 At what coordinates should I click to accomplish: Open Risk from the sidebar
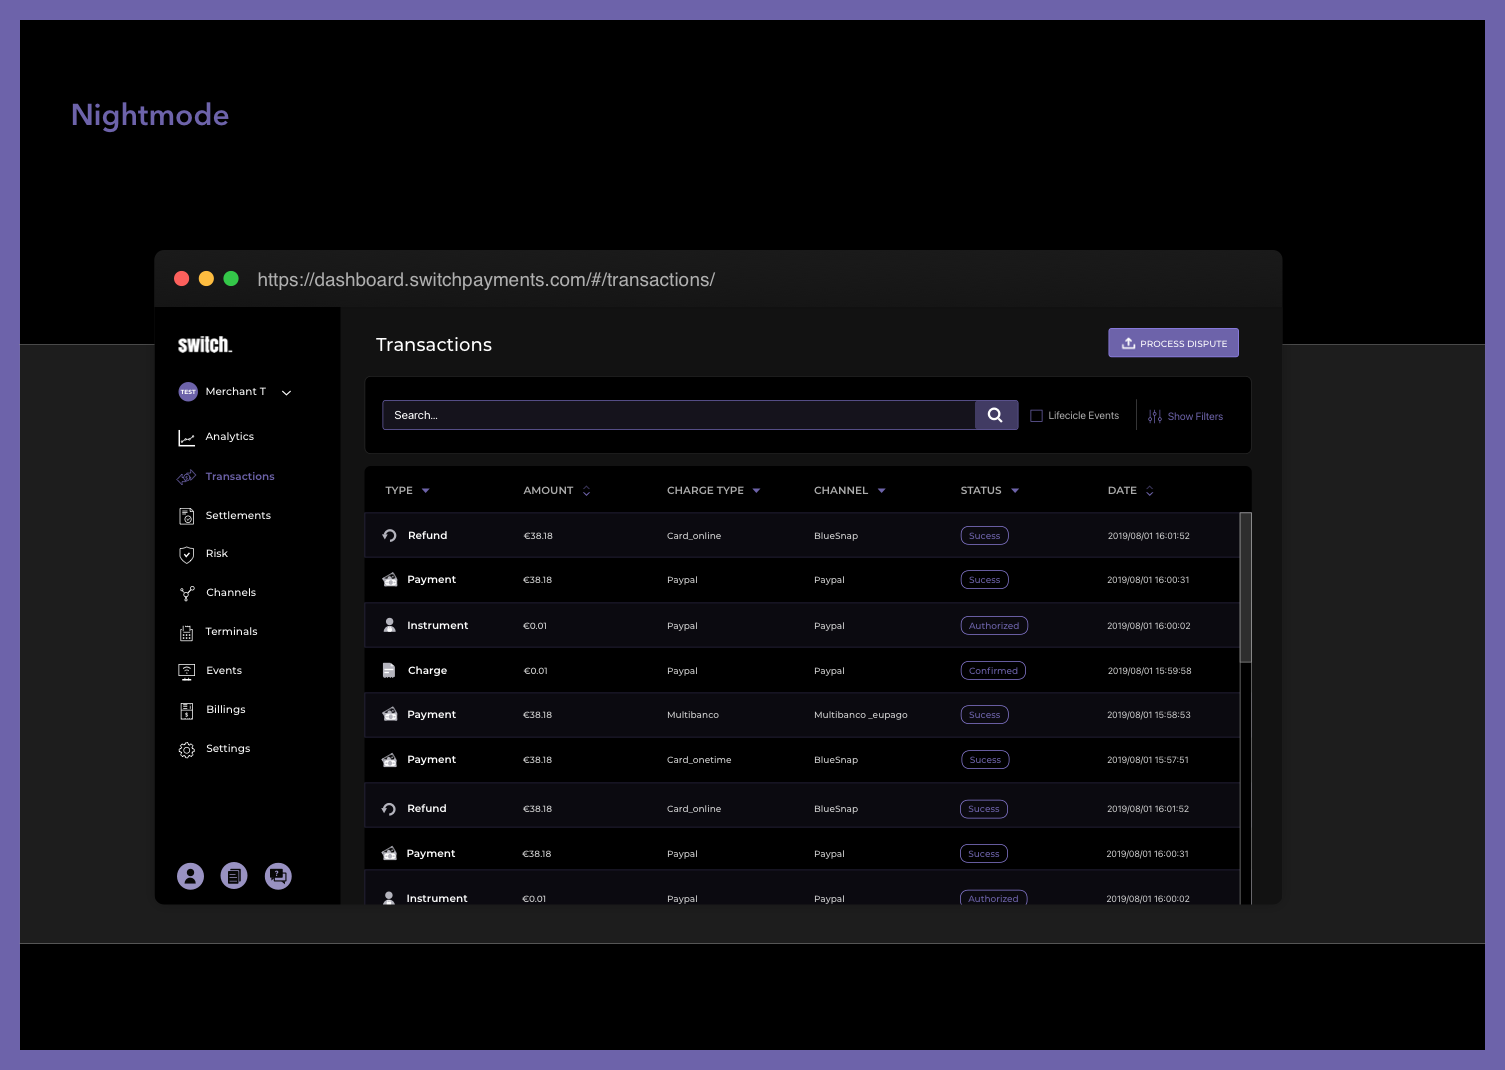coord(217,554)
